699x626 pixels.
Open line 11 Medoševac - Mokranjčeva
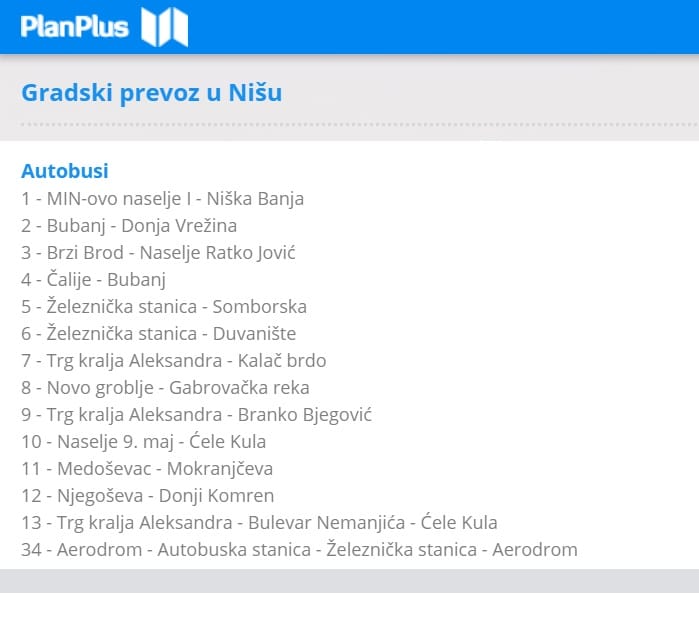coord(147,468)
